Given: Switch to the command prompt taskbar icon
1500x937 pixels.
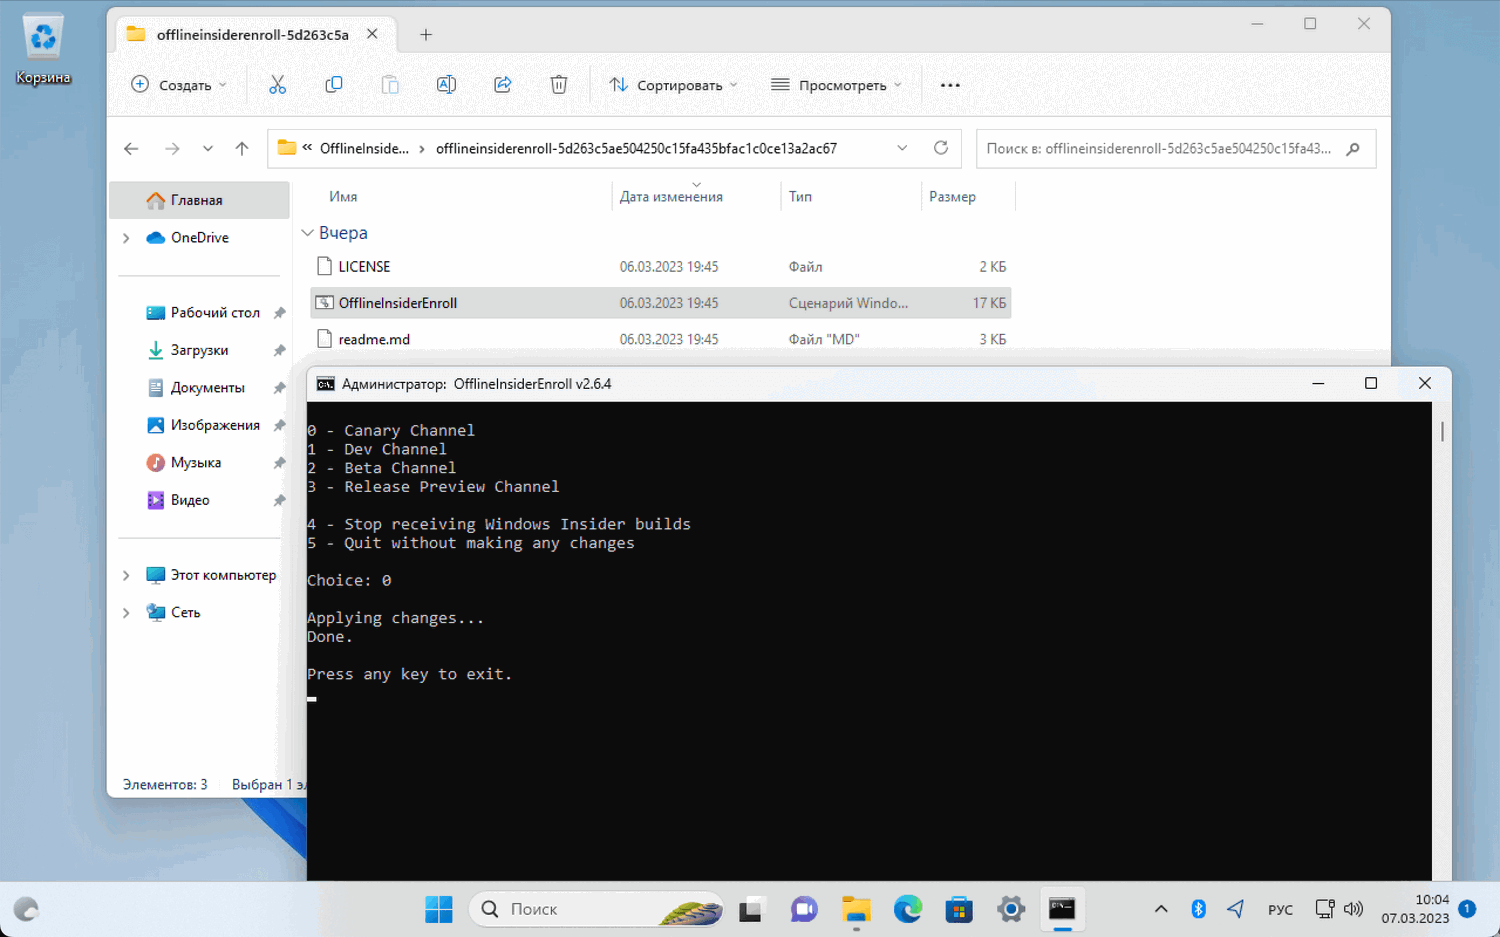Looking at the screenshot, I should pyautogui.click(x=1062, y=909).
